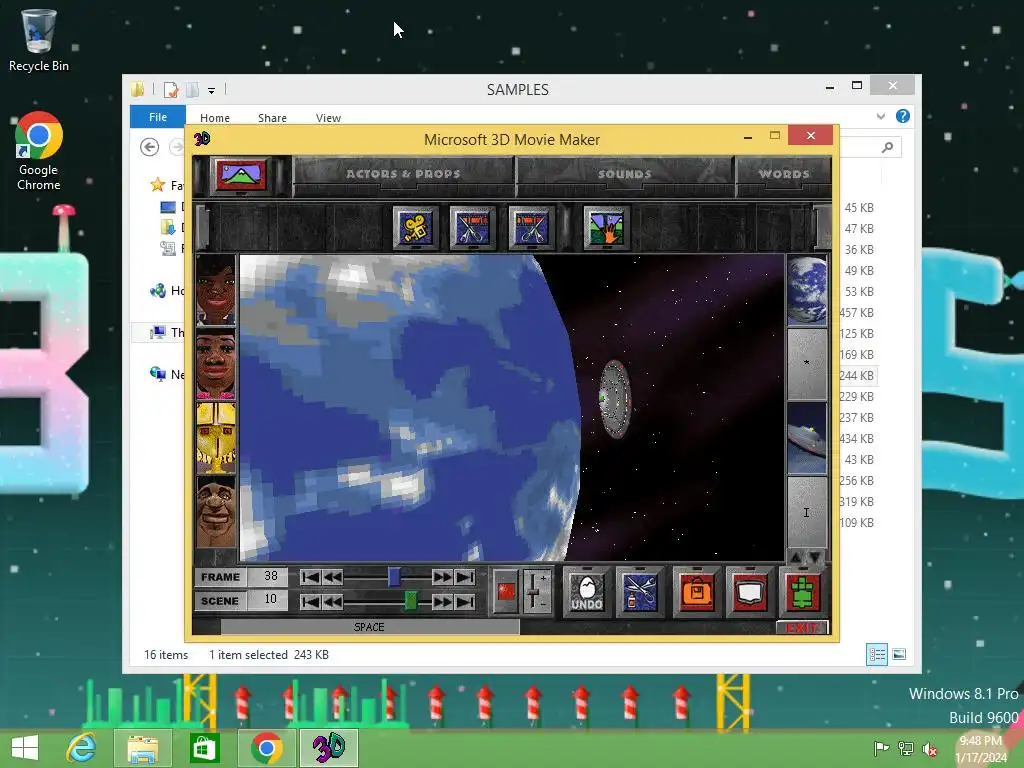This screenshot has width=1024, height=768.
Task: Click the green figure icon
Action: (802, 592)
